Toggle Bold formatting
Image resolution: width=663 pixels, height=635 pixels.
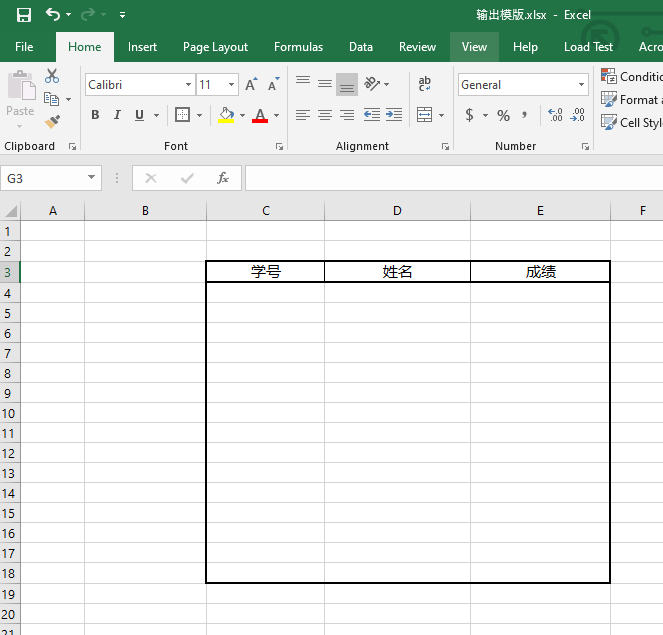[95, 115]
